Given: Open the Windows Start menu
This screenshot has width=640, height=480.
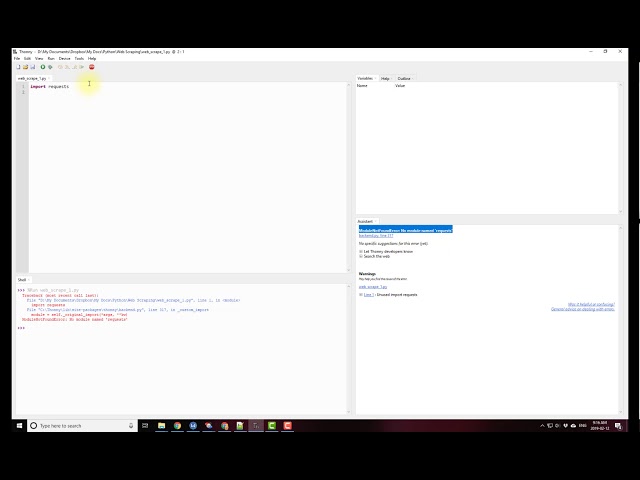Looking at the screenshot, I should coord(19,426).
